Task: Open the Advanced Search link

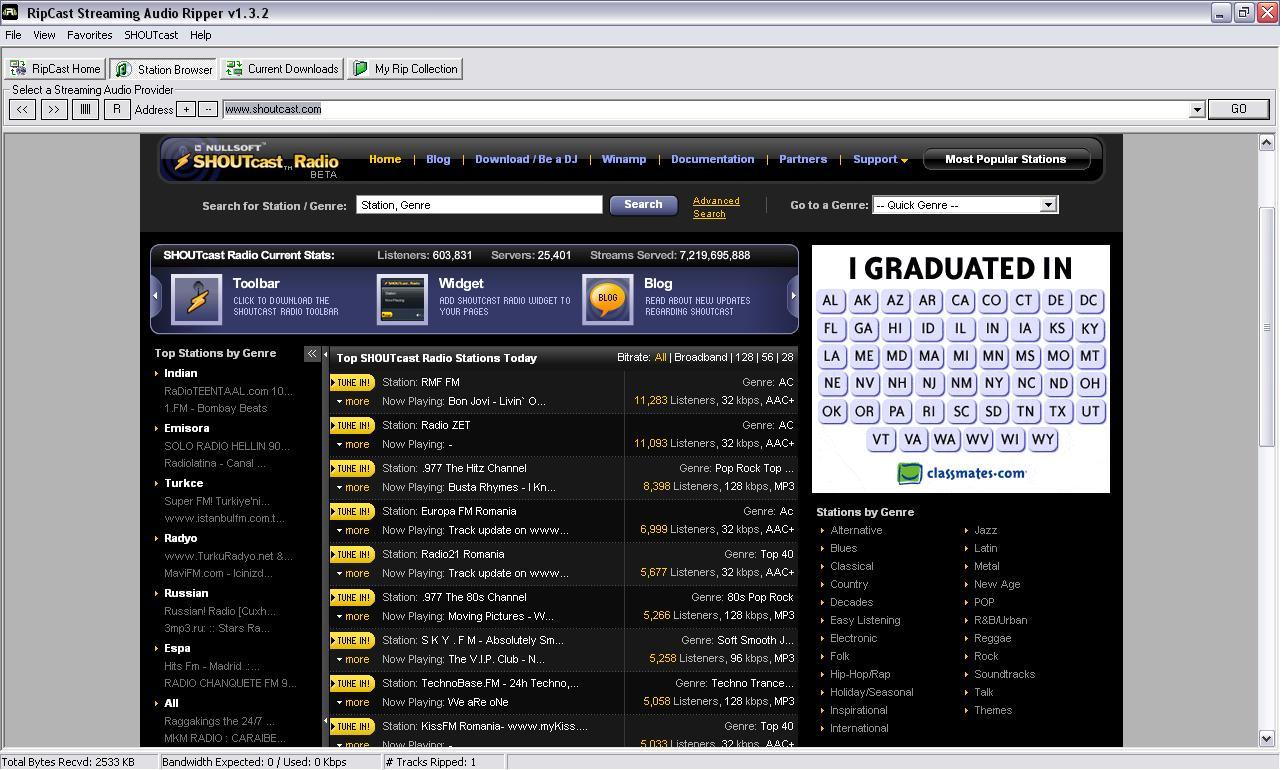Action: pos(716,207)
